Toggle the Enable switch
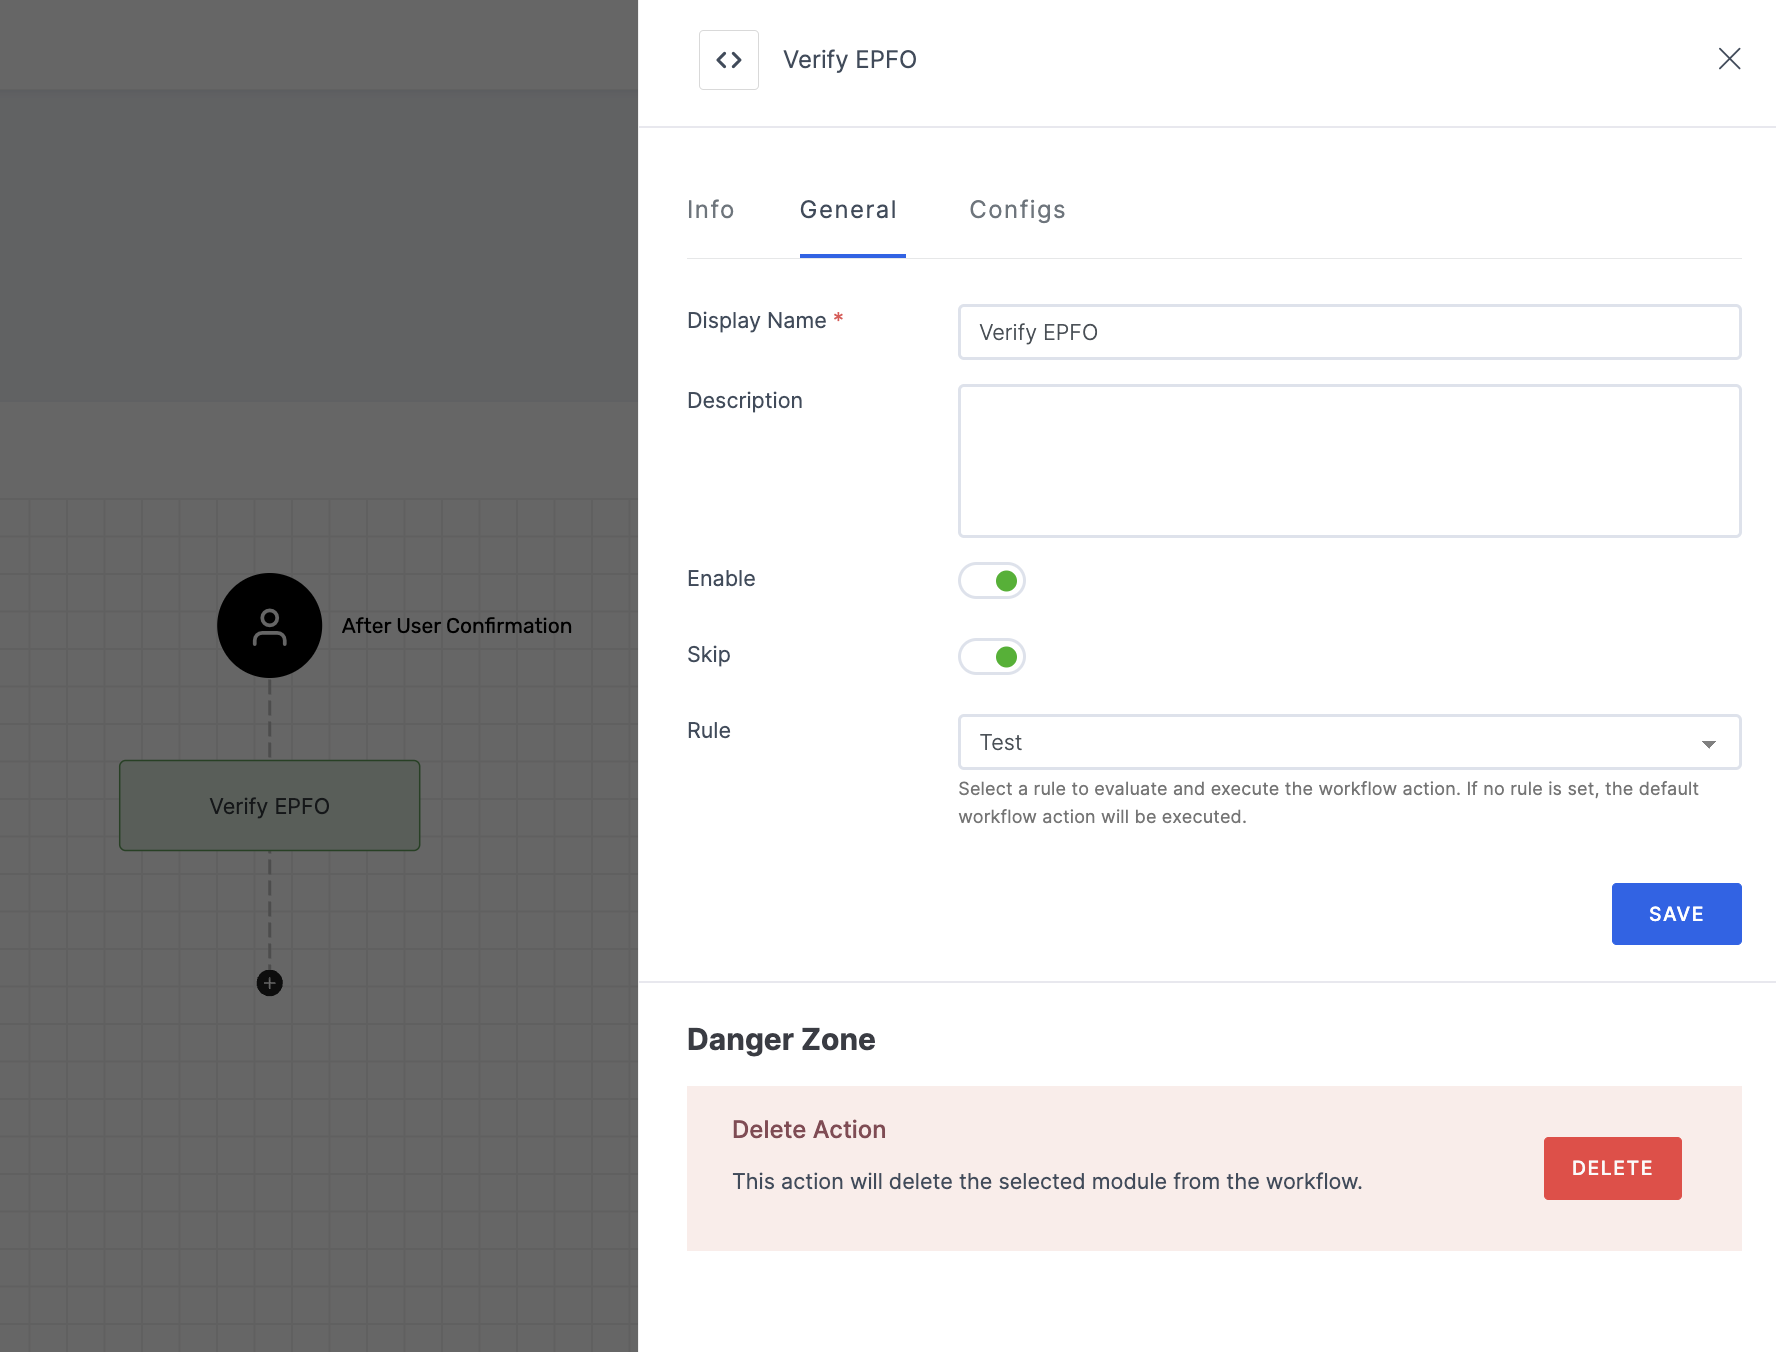 (x=992, y=581)
